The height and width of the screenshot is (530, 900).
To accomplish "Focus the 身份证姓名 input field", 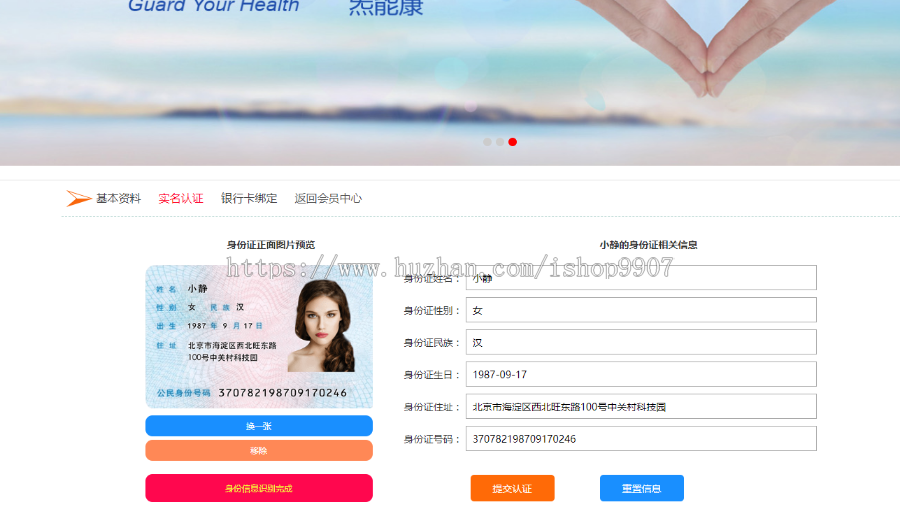I will (x=641, y=278).
